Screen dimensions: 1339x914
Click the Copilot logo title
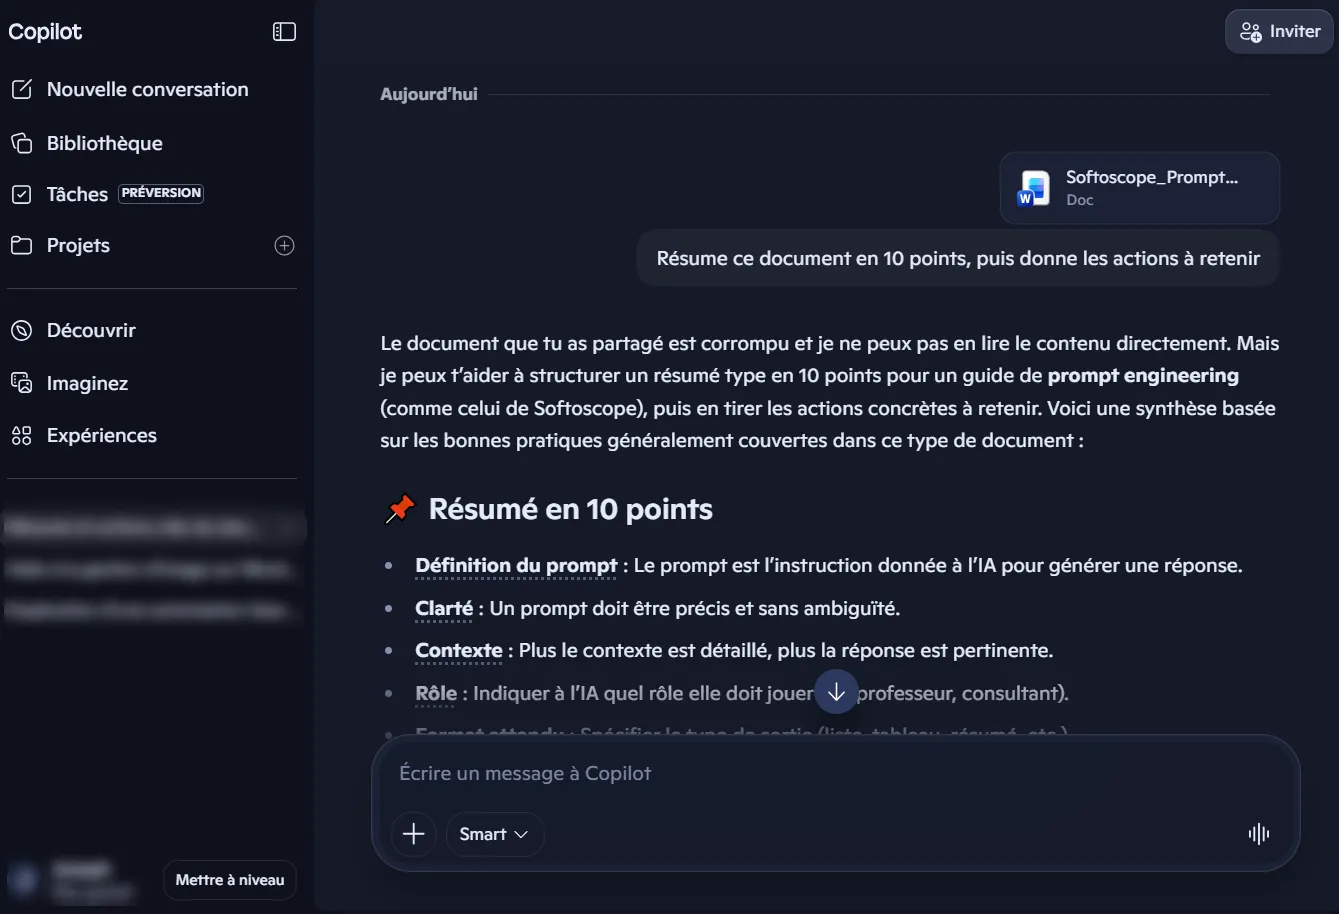click(x=45, y=32)
